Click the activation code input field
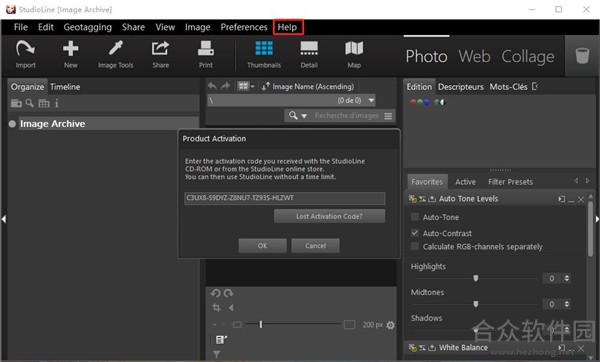Image resolution: width=600 pixels, height=362 pixels. click(284, 198)
